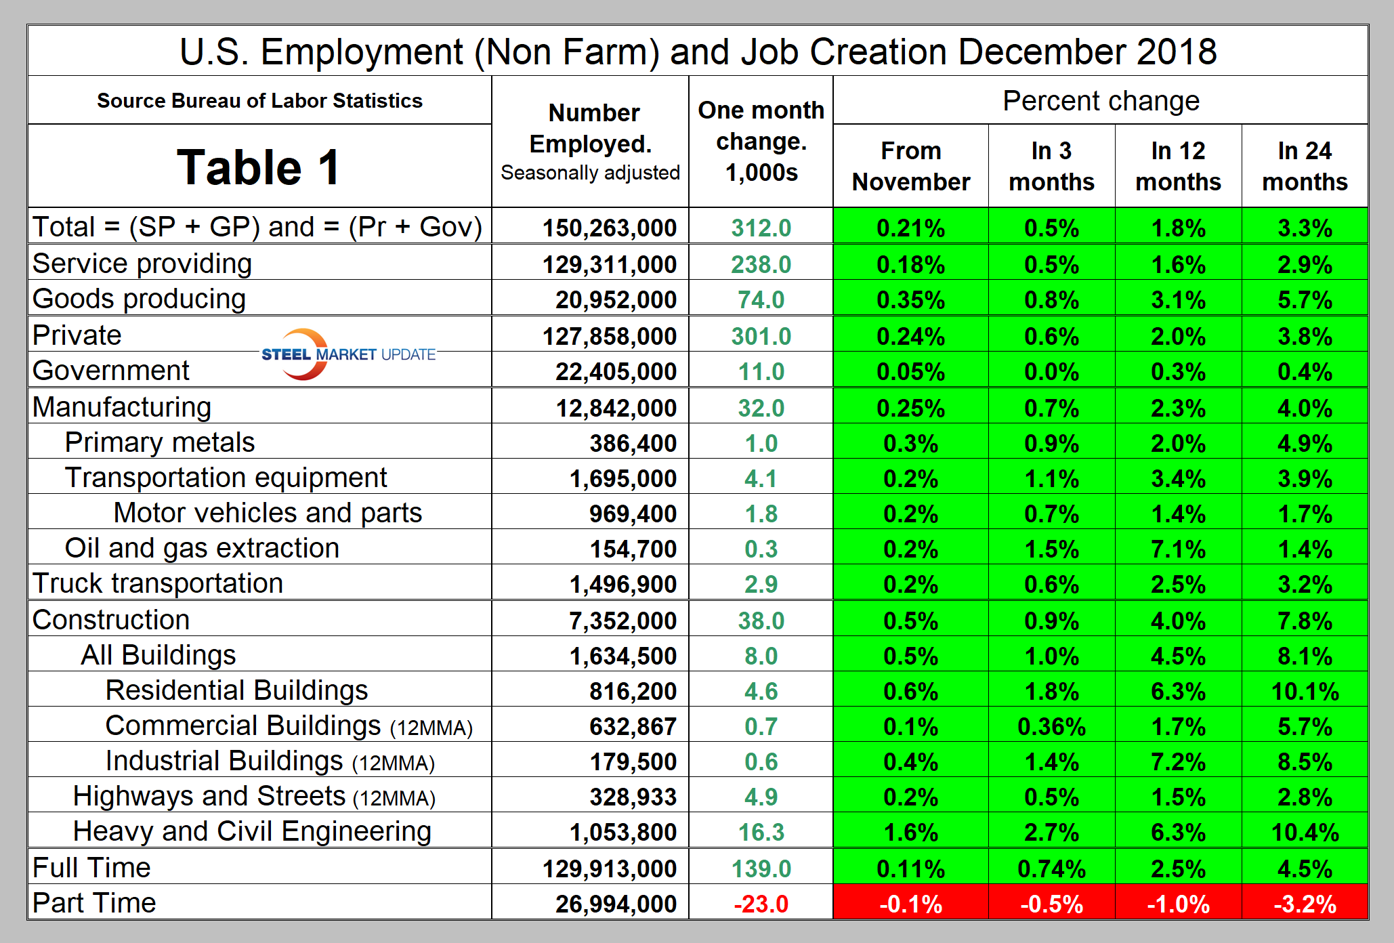
Task: Select the In 24 months column header
Action: (x=1304, y=166)
